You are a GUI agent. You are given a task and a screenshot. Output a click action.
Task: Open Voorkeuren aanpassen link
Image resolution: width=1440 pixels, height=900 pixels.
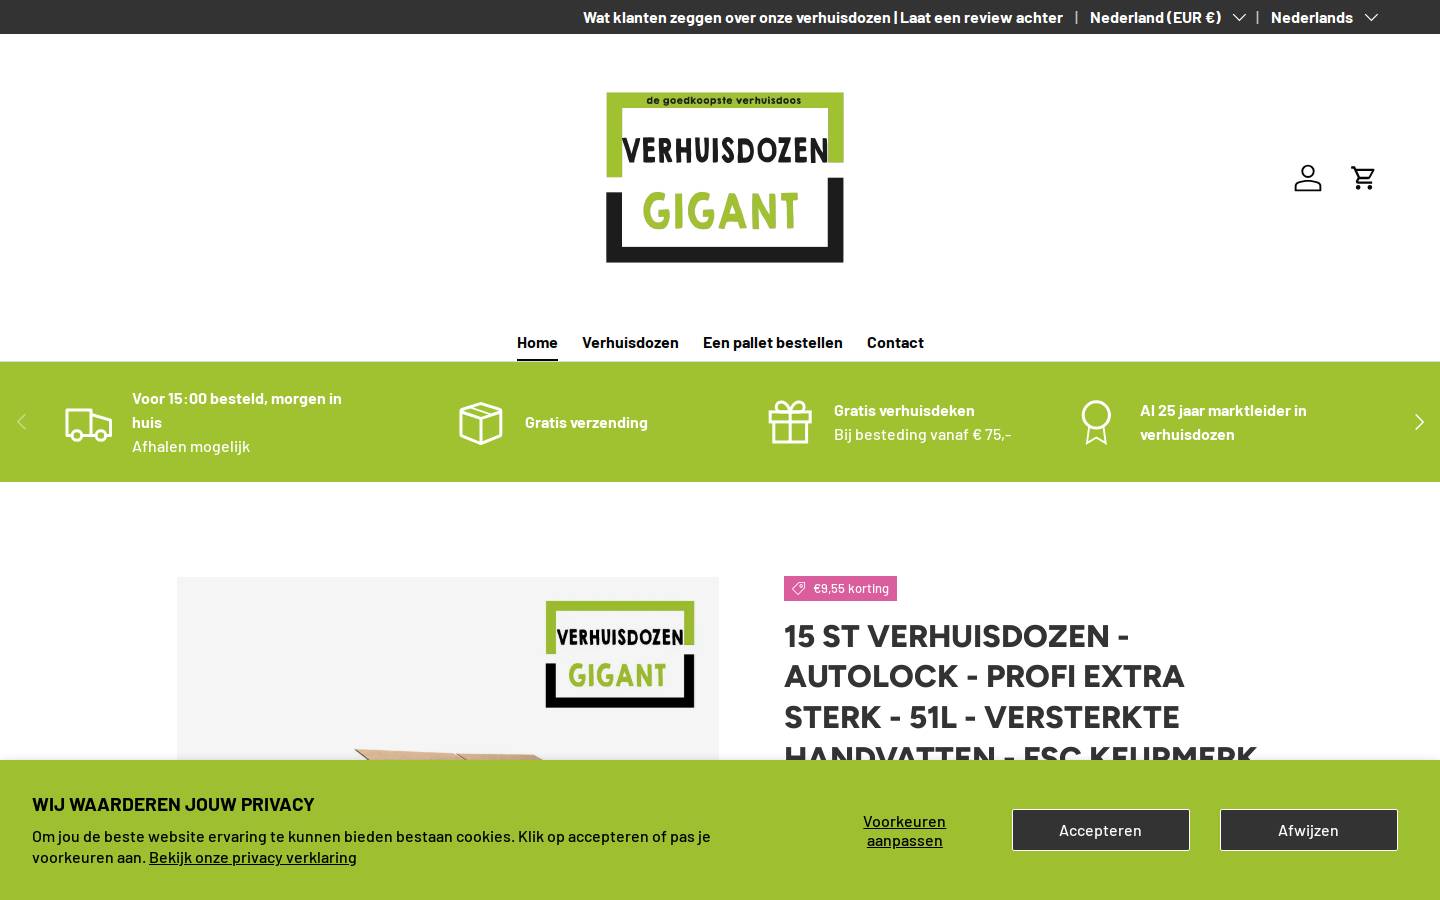pyautogui.click(x=905, y=830)
